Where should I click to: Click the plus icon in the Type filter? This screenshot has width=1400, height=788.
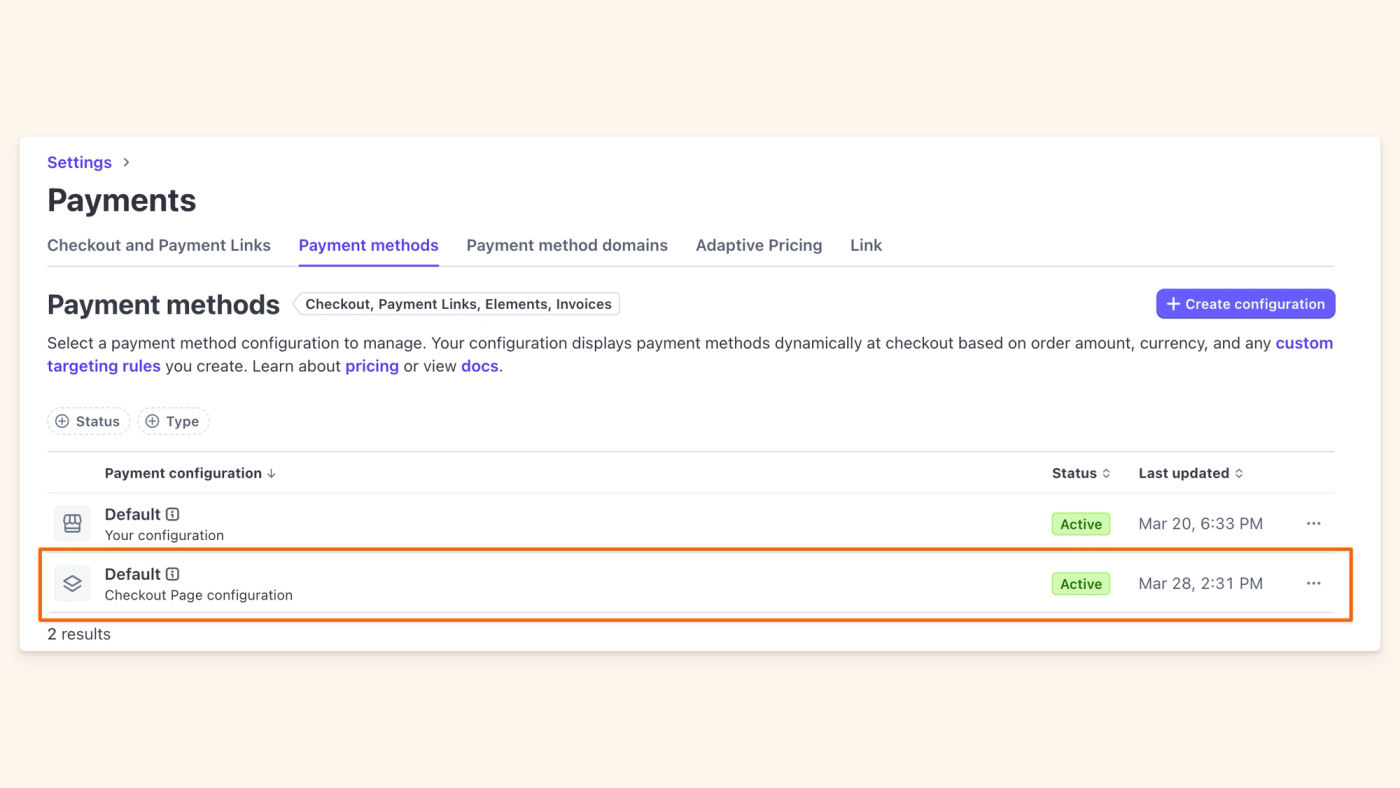click(x=152, y=422)
